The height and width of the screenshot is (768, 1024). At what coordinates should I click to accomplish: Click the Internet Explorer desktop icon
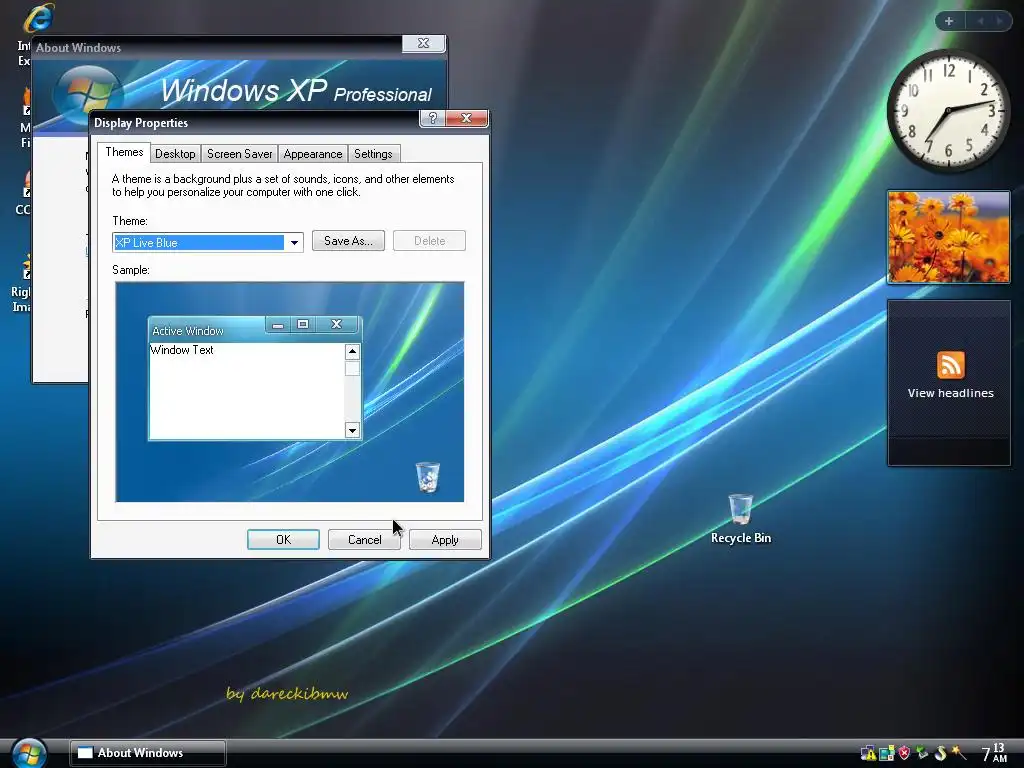pyautogui.click(x=38, y=18)
